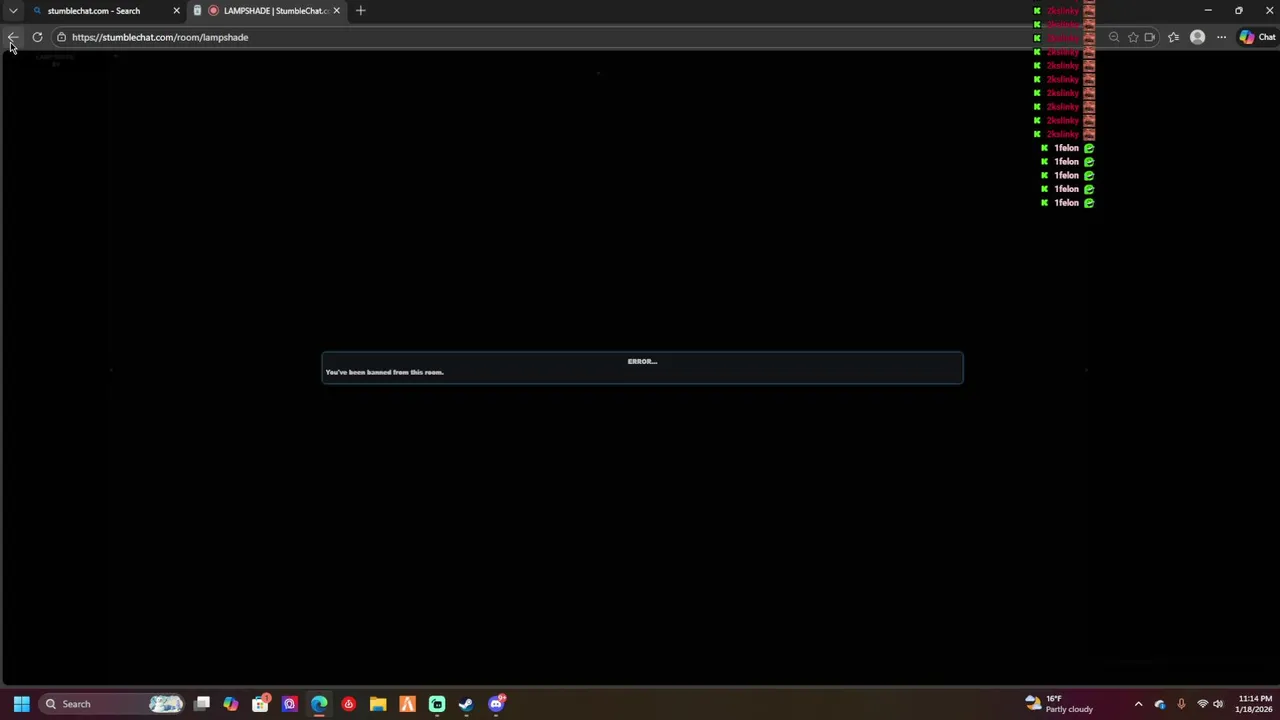Screen dimensions: 1280x720
Task: Open the orange A app on taskbar
Action: coord(407,704)
